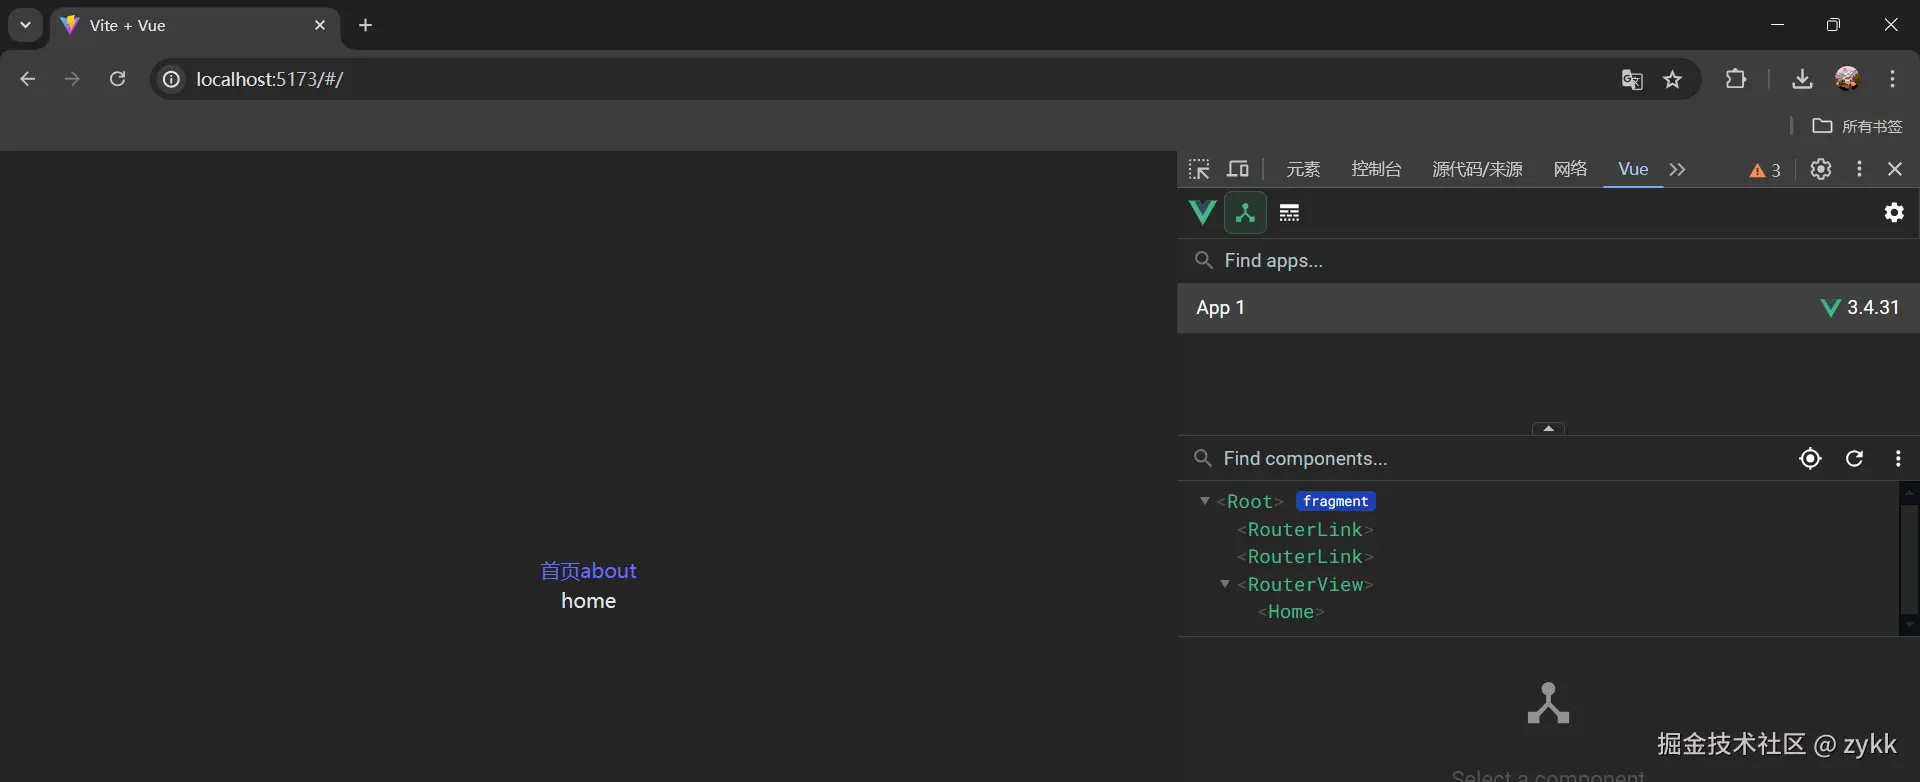1920x782 pixels.
Task: Switch to the 网络 network tab
Action: coord(1570,169)
